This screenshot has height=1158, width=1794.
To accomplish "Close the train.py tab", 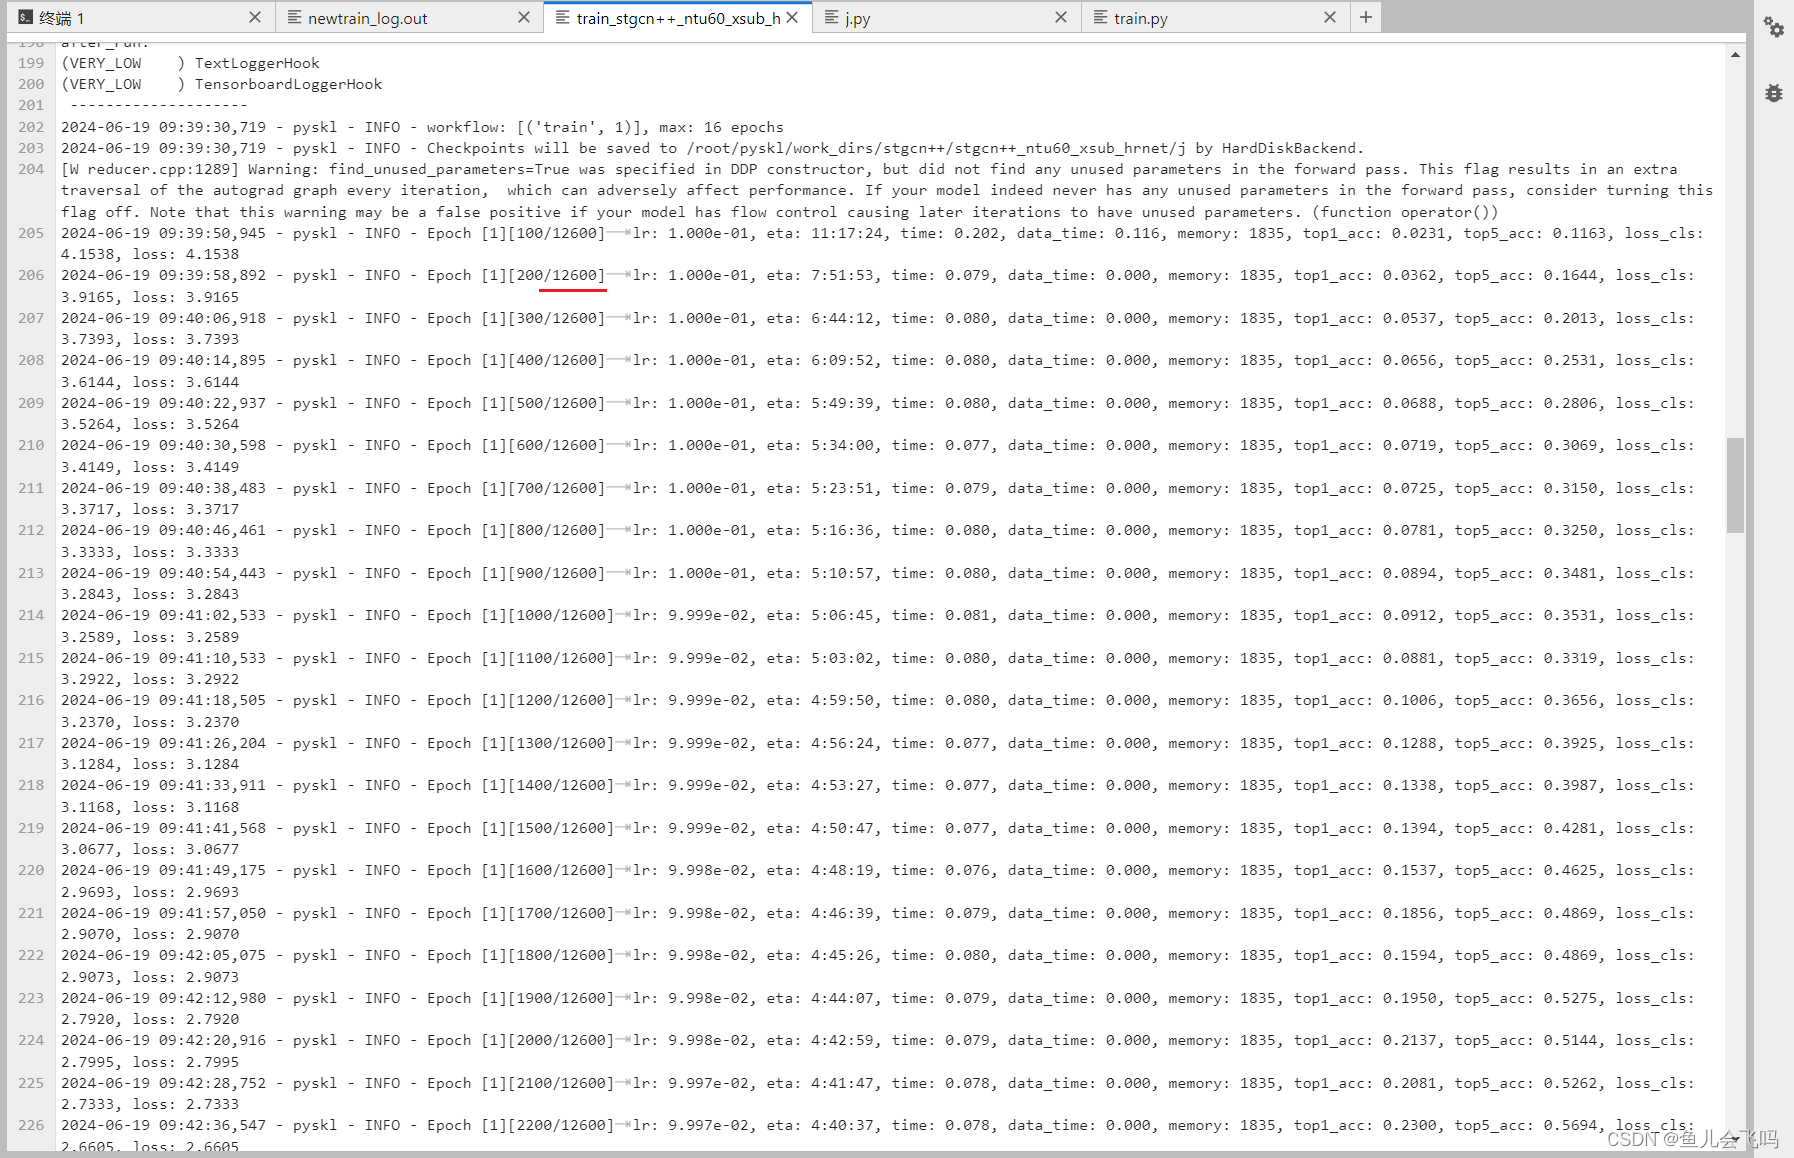I will pyautogui.click(x=1330, y=17).
